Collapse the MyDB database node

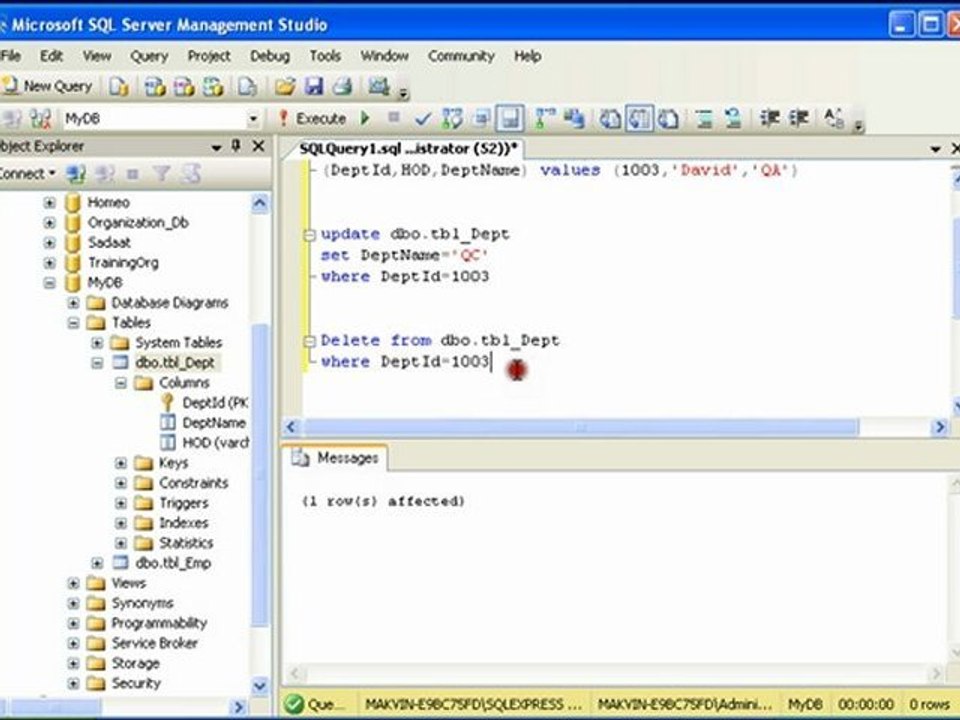50,283
